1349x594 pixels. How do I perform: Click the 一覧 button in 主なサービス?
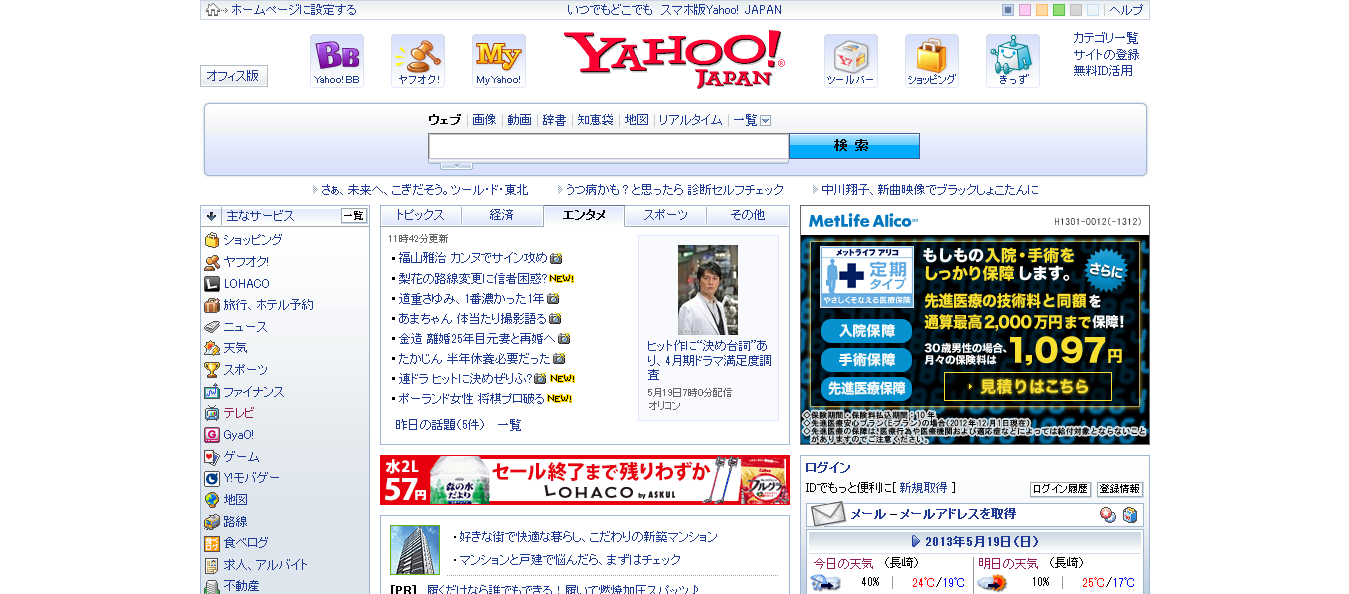coord(354,216)
